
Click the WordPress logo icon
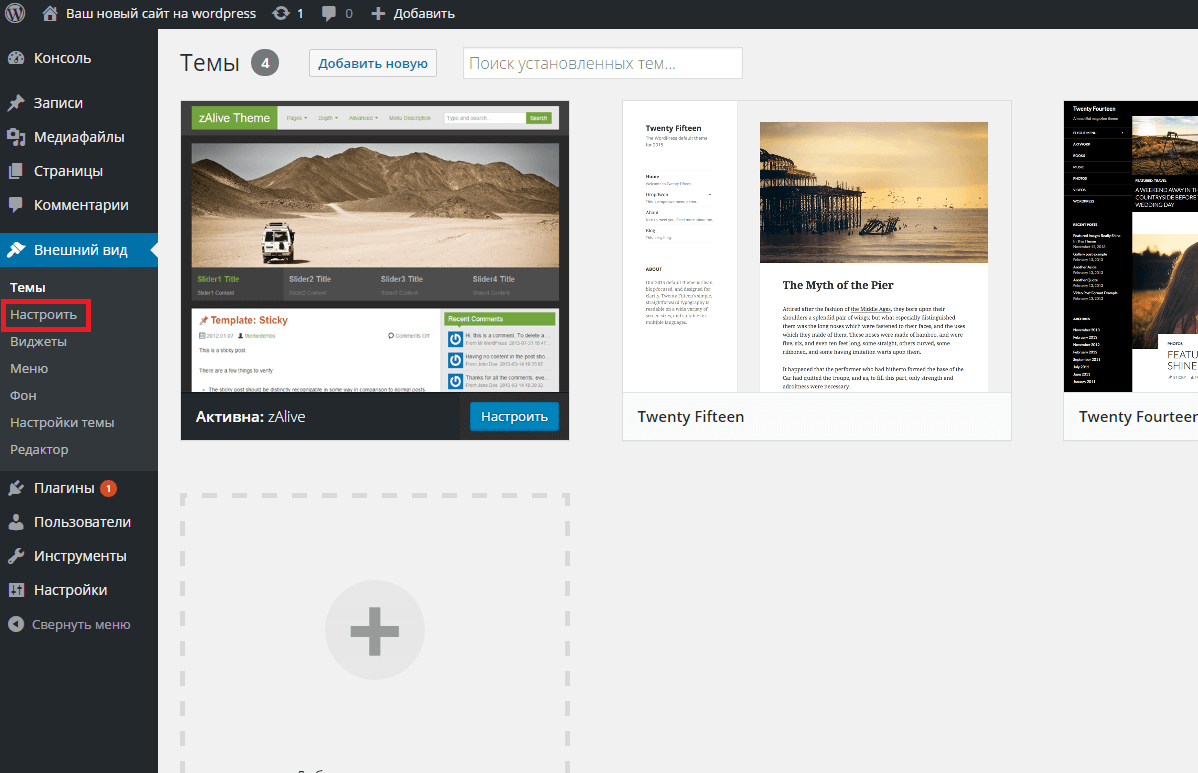[15, 13]
